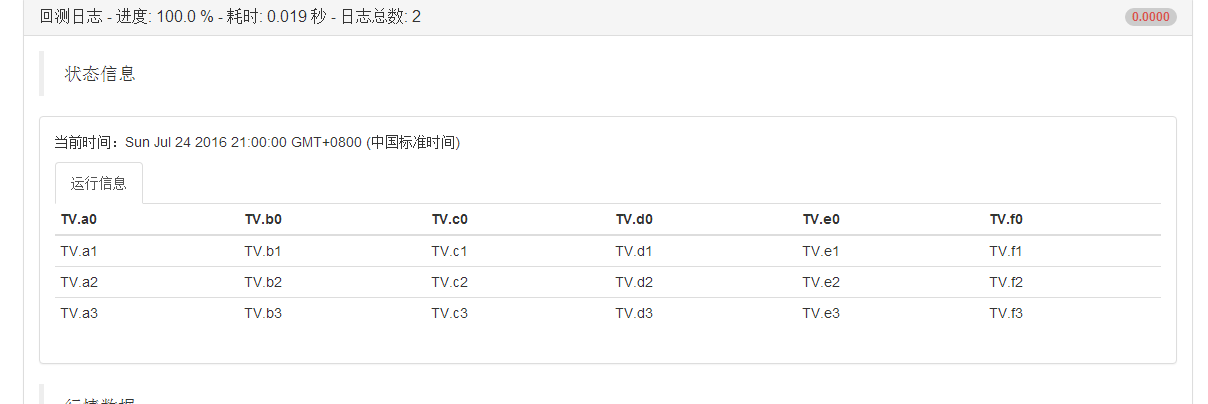Click the TV.c1 table cell

pos(450,251)
